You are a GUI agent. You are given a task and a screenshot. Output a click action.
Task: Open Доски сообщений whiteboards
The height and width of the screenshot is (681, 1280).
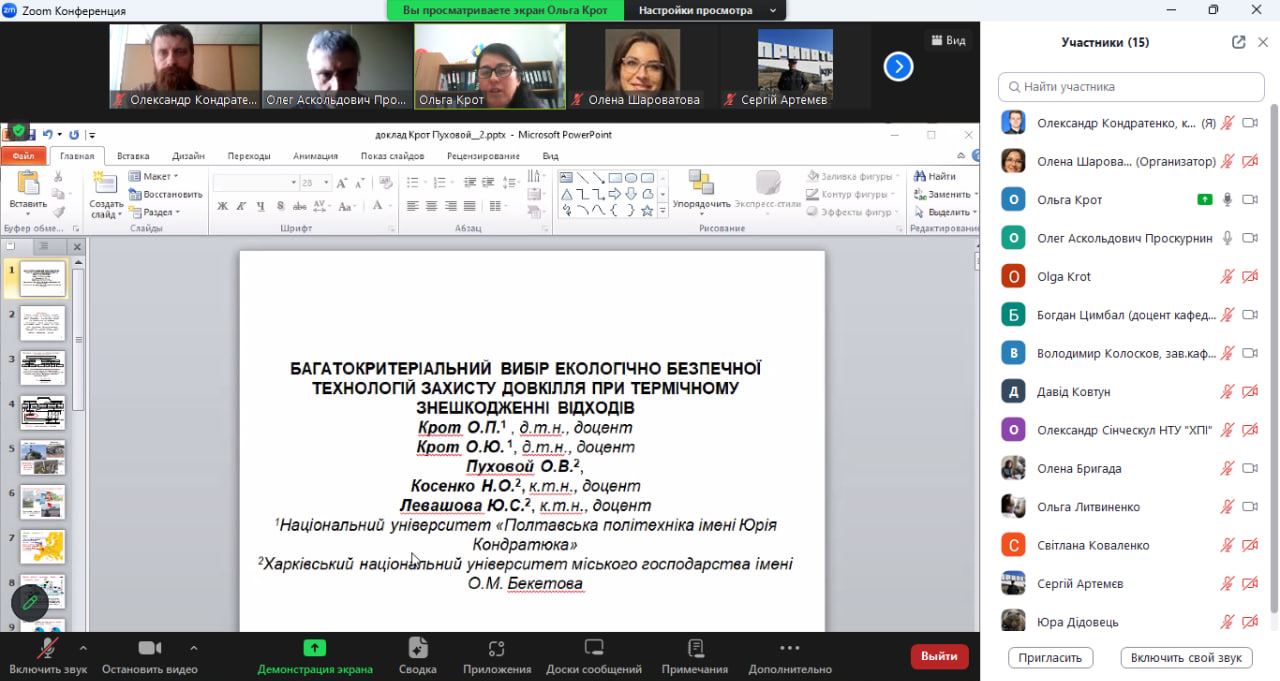(593, 648)
